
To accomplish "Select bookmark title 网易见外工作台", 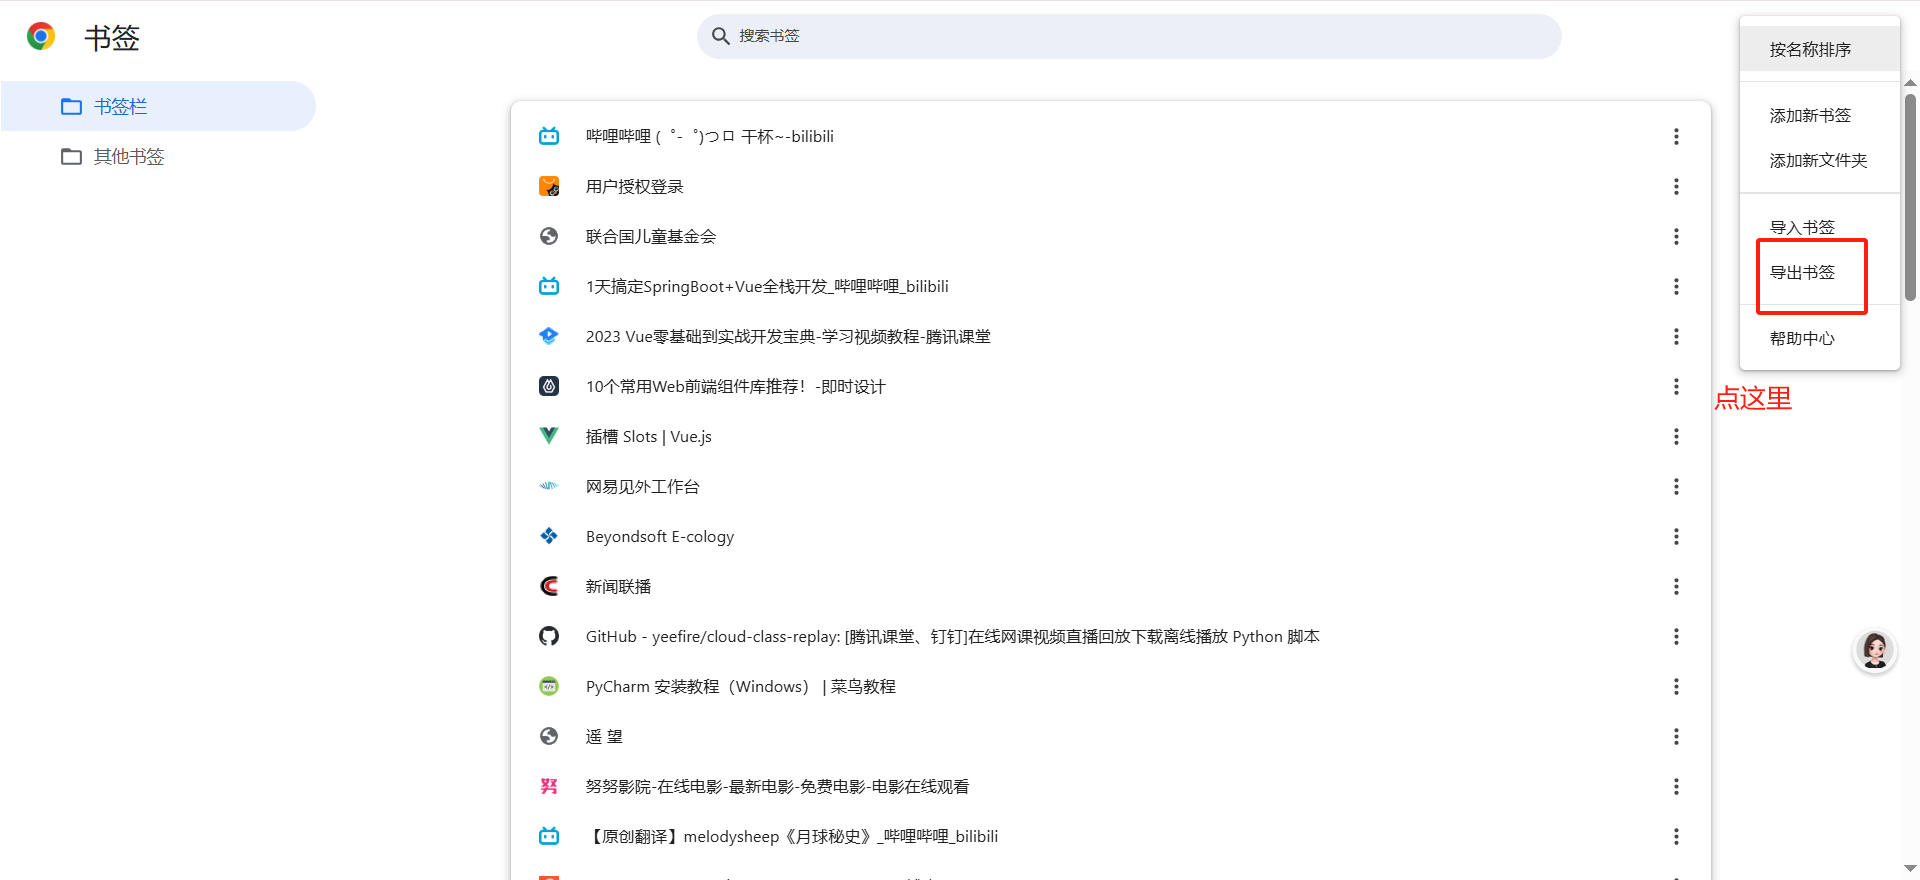I will pos(643,486).
